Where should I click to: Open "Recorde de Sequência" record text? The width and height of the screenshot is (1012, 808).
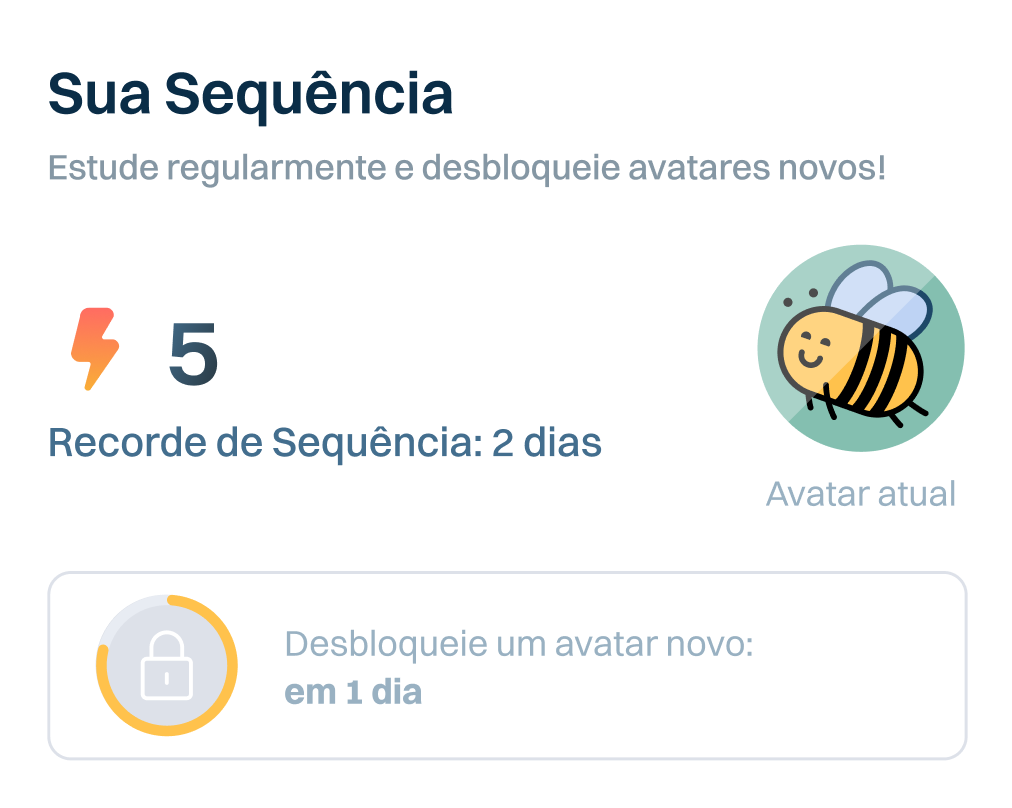click(x=265, y=442)
